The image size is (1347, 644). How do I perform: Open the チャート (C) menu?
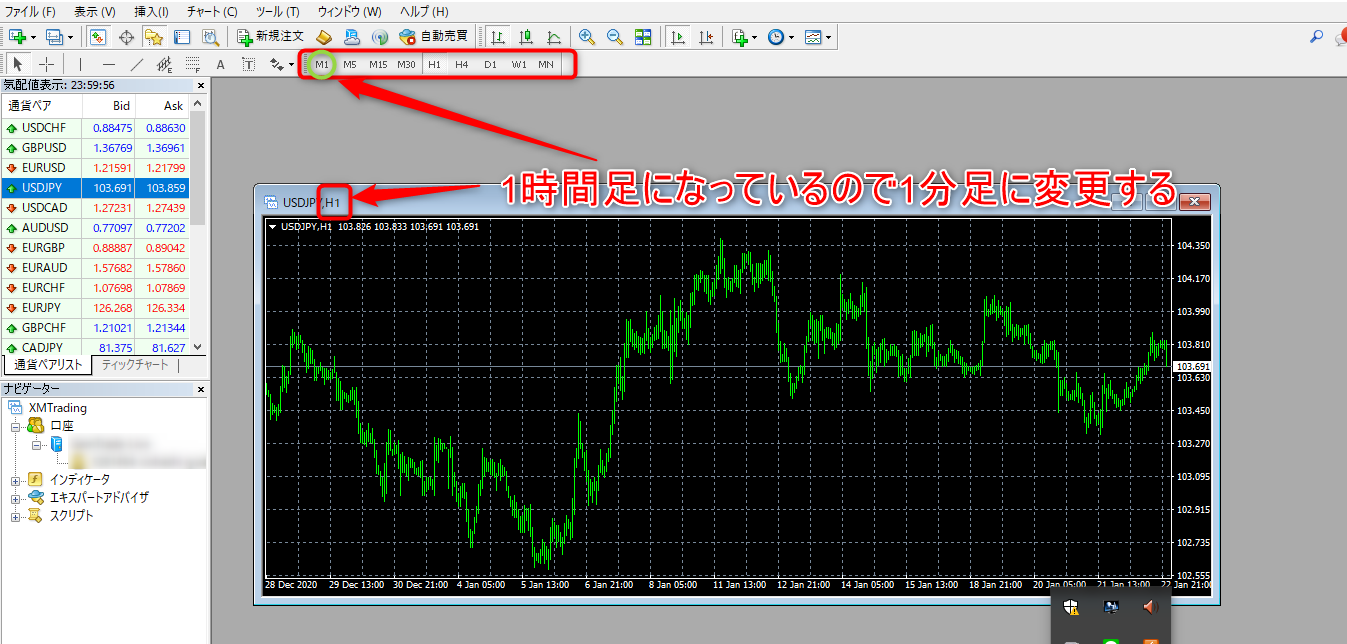click(211, 11)
